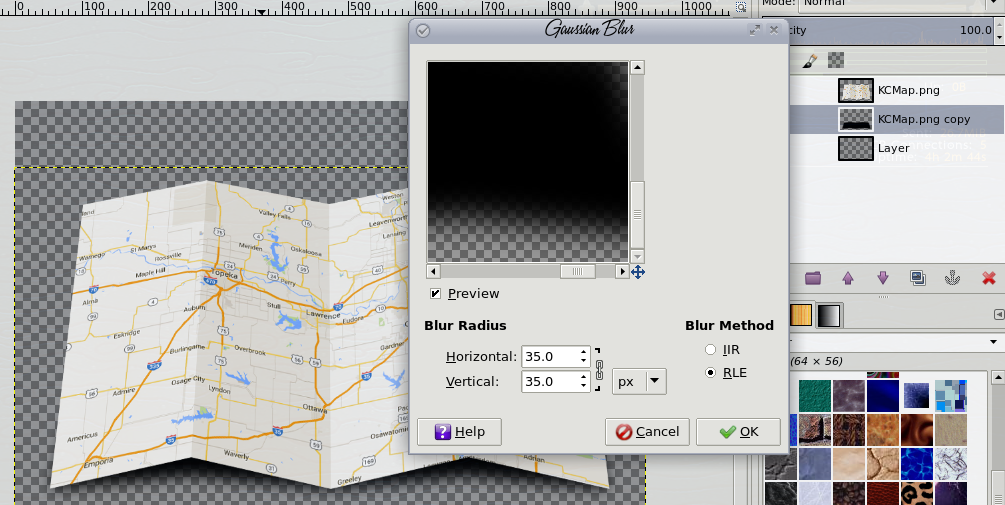Lower the selected layer with the down arrow
This screenshot has width=1005, height=505.
[x=882, y=278]
